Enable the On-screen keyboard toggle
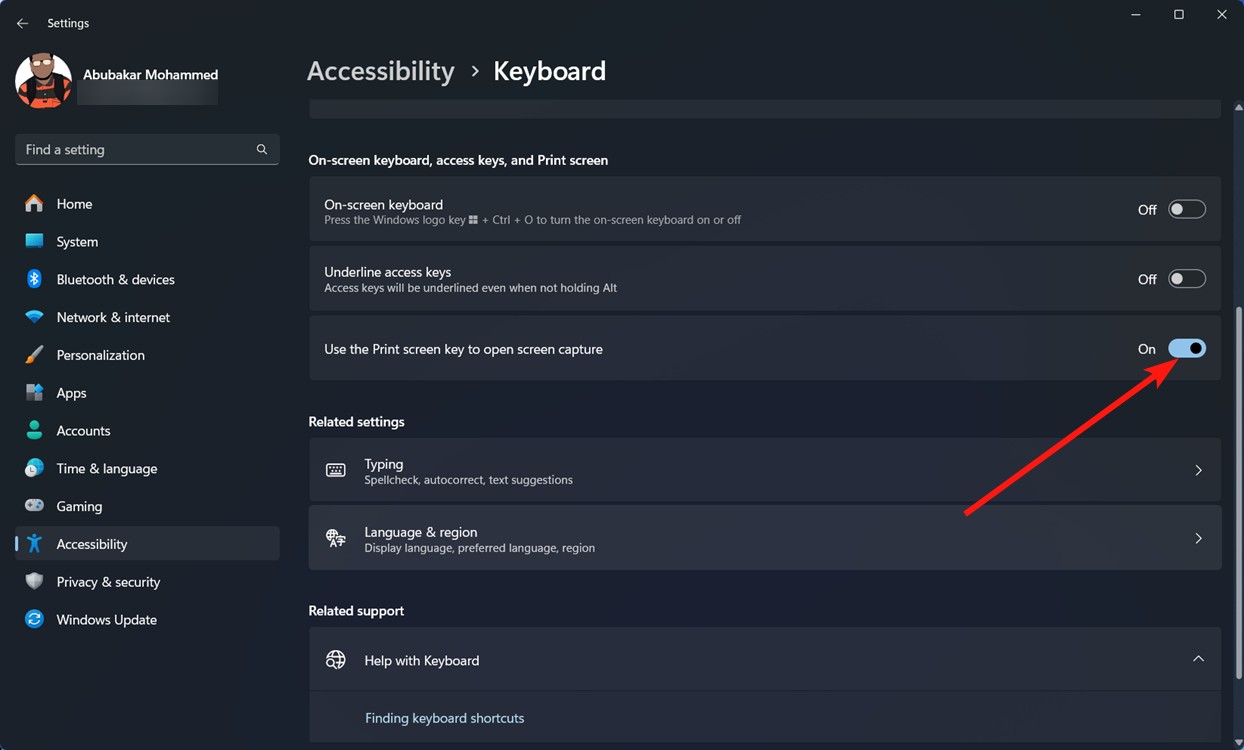The image size is (1244, 750). (x=1186, y=208)
